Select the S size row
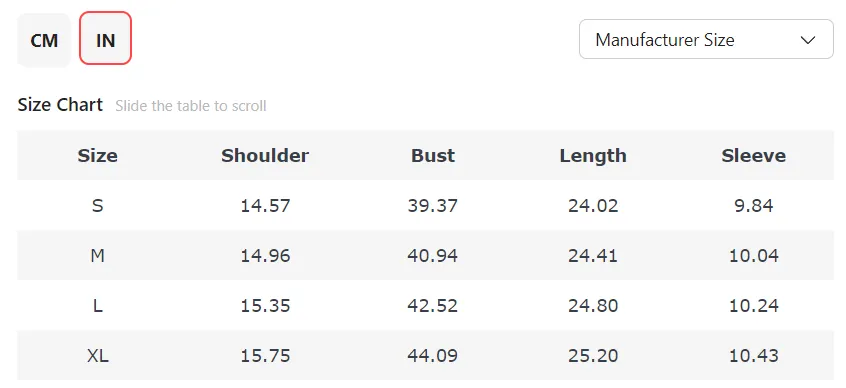The width and height of the screenshot is (846, 388). [x=426, y=205]
